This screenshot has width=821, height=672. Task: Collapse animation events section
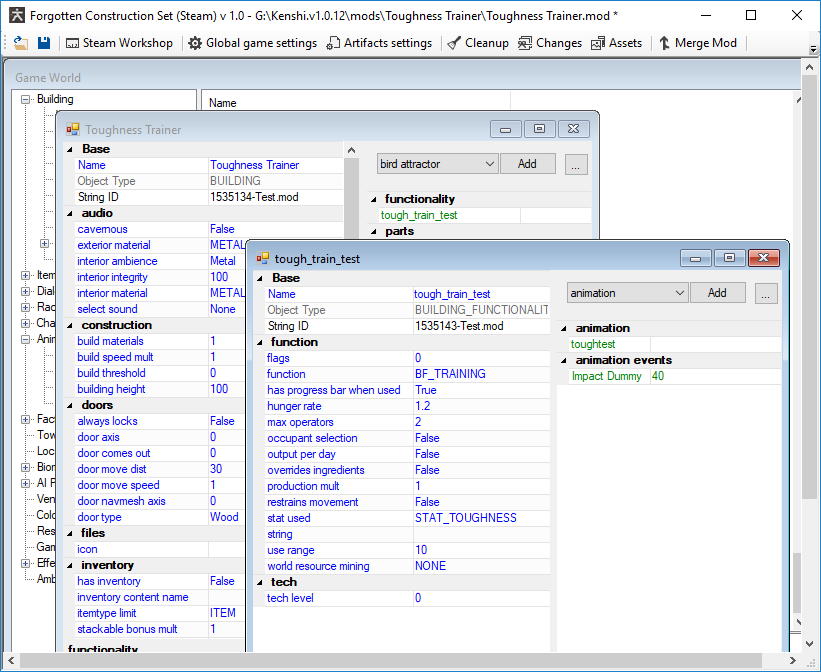pyautogui.click(x=564, y=360)
